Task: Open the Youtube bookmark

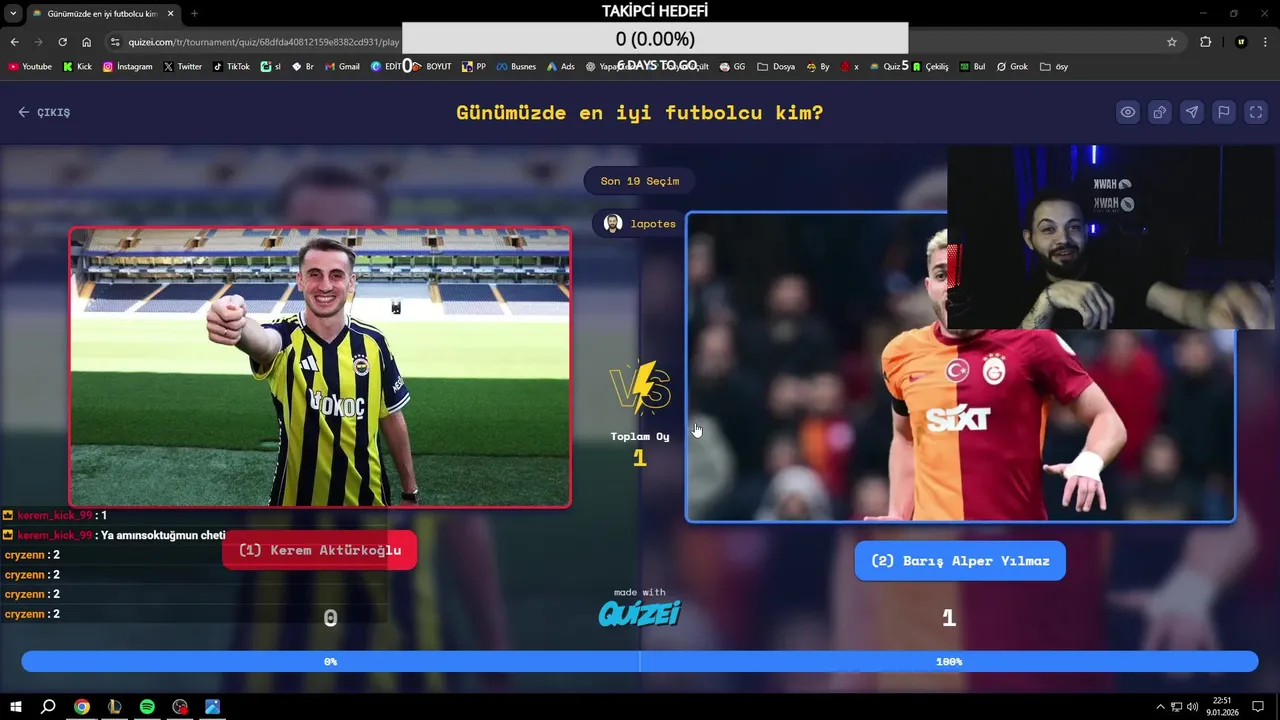Action: pos(30,67)
